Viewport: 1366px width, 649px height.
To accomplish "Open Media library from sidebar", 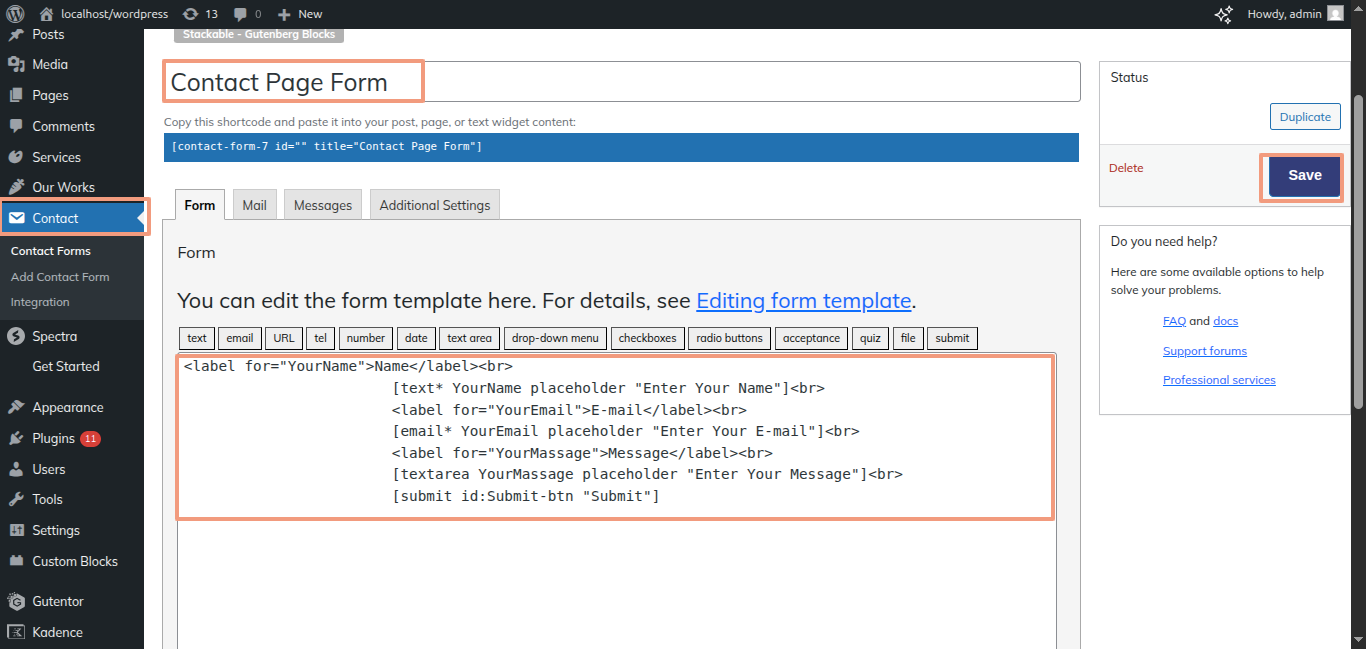I will 50,65.
